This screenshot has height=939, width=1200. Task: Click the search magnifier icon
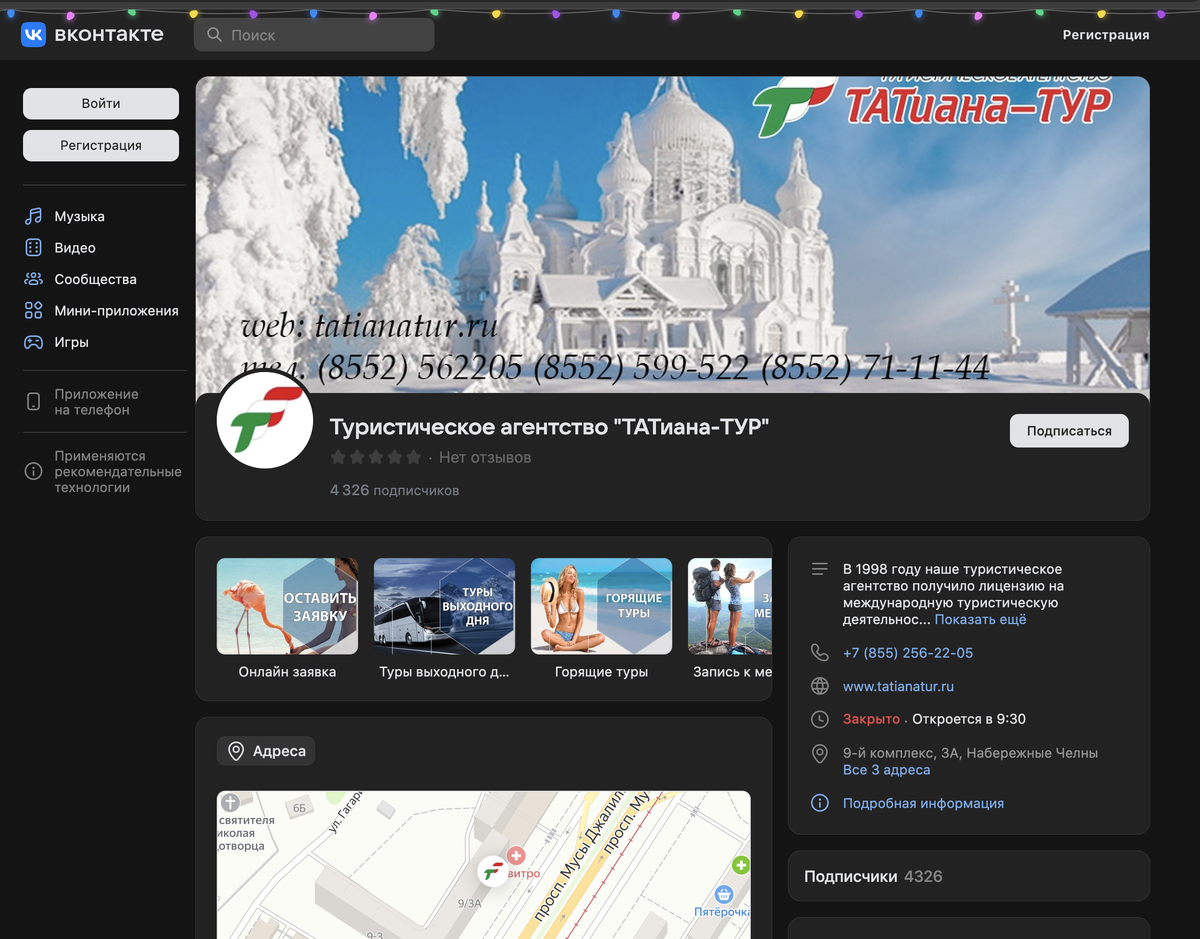[x=214, y=35]
